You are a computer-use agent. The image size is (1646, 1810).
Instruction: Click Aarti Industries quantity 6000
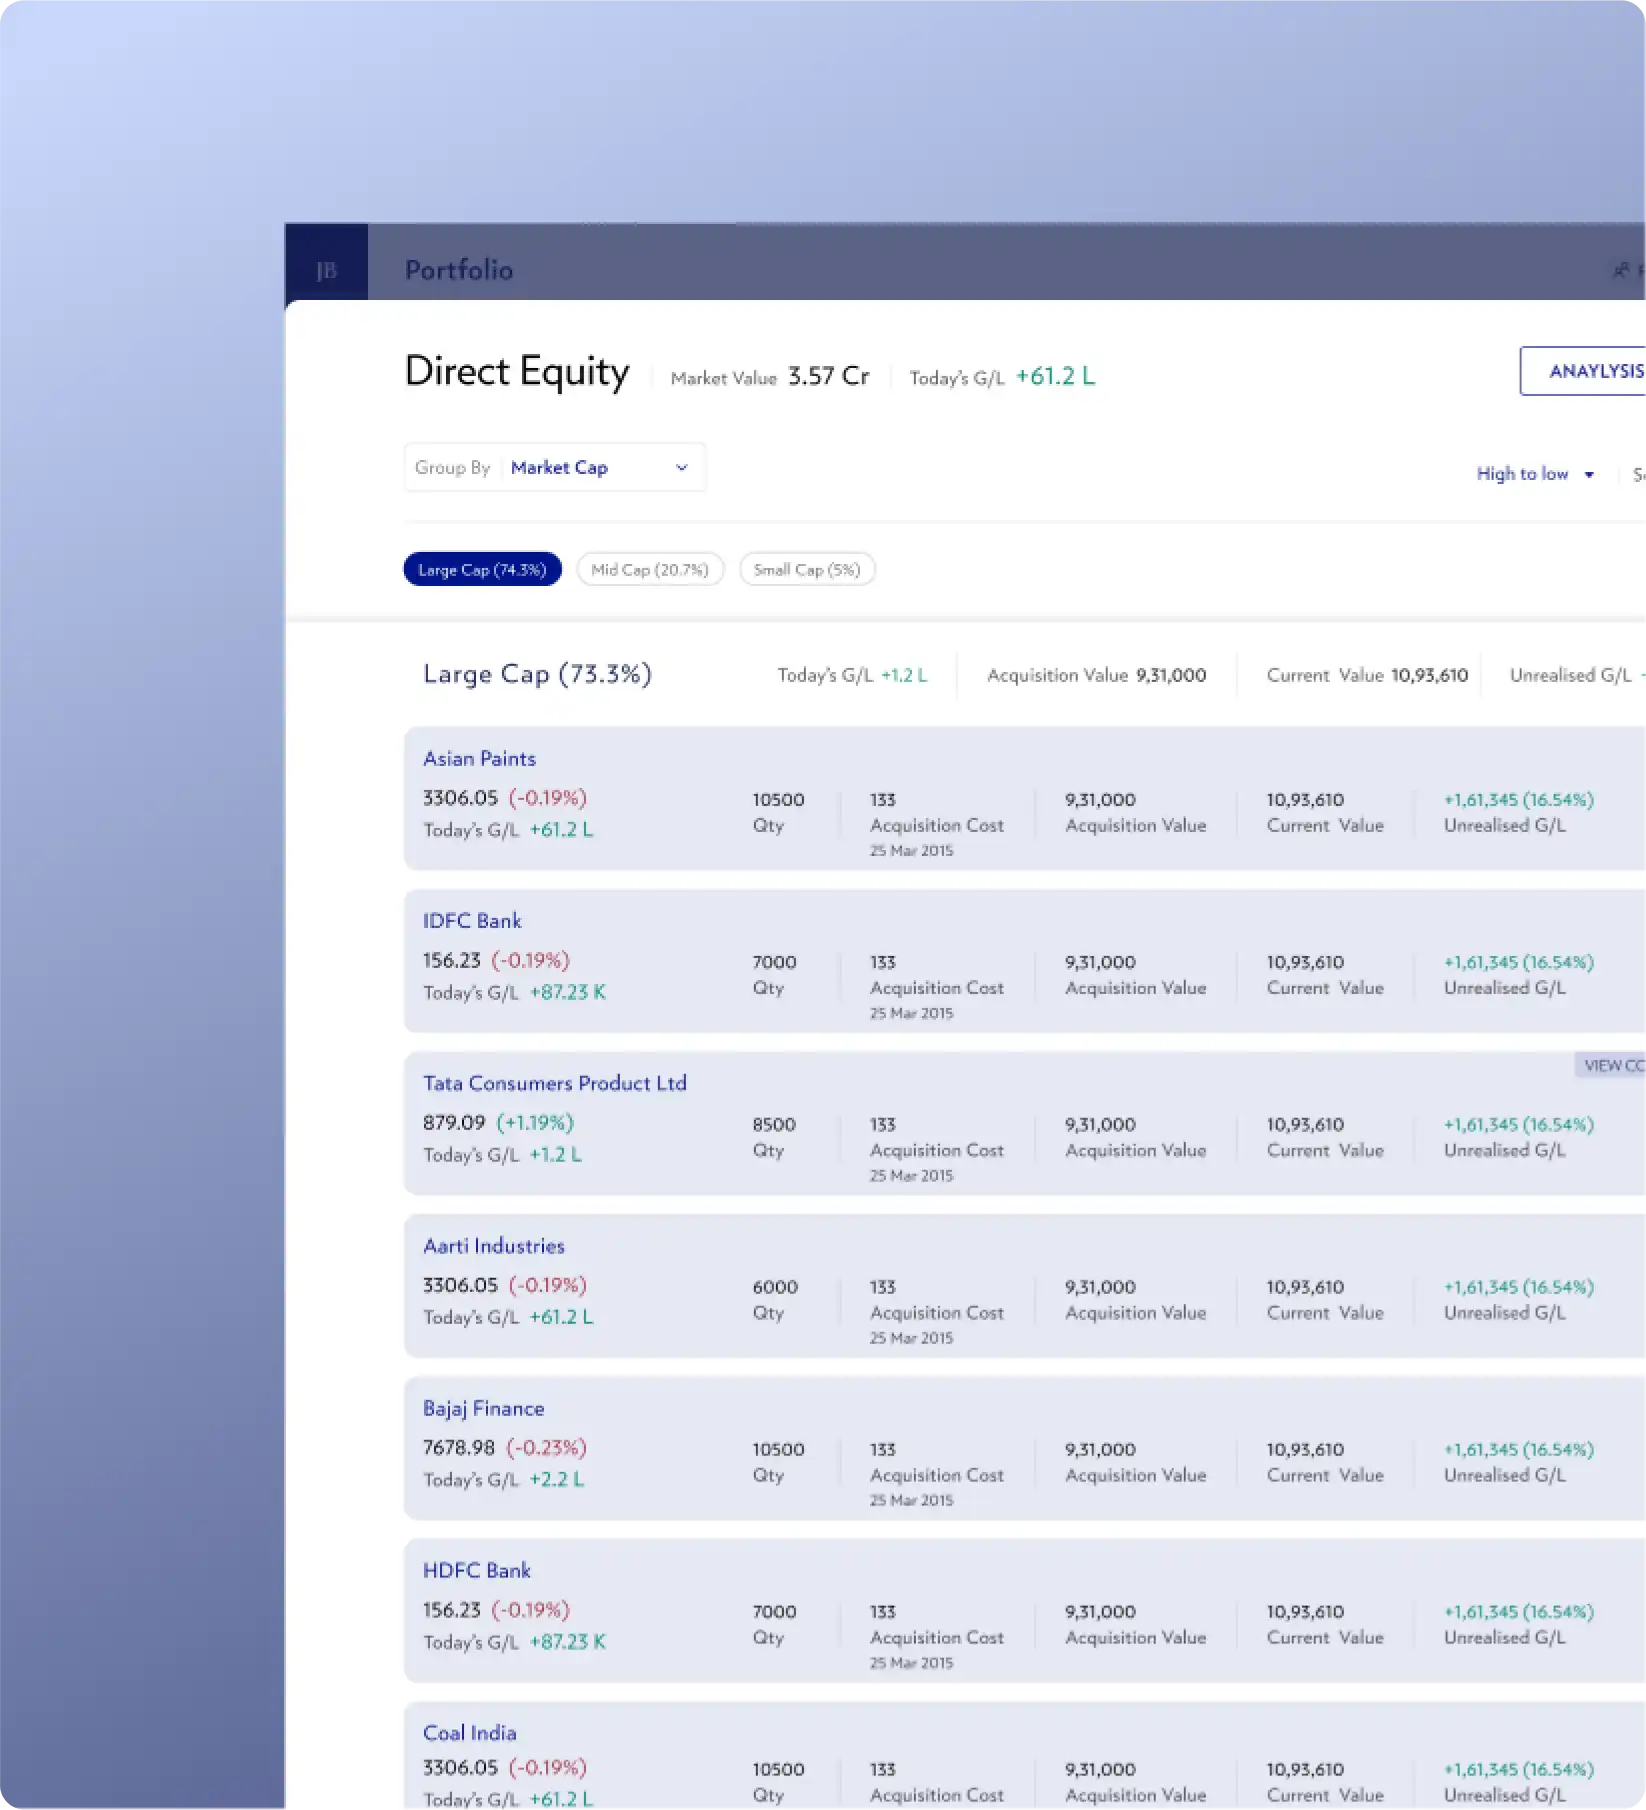[775, 1287]
